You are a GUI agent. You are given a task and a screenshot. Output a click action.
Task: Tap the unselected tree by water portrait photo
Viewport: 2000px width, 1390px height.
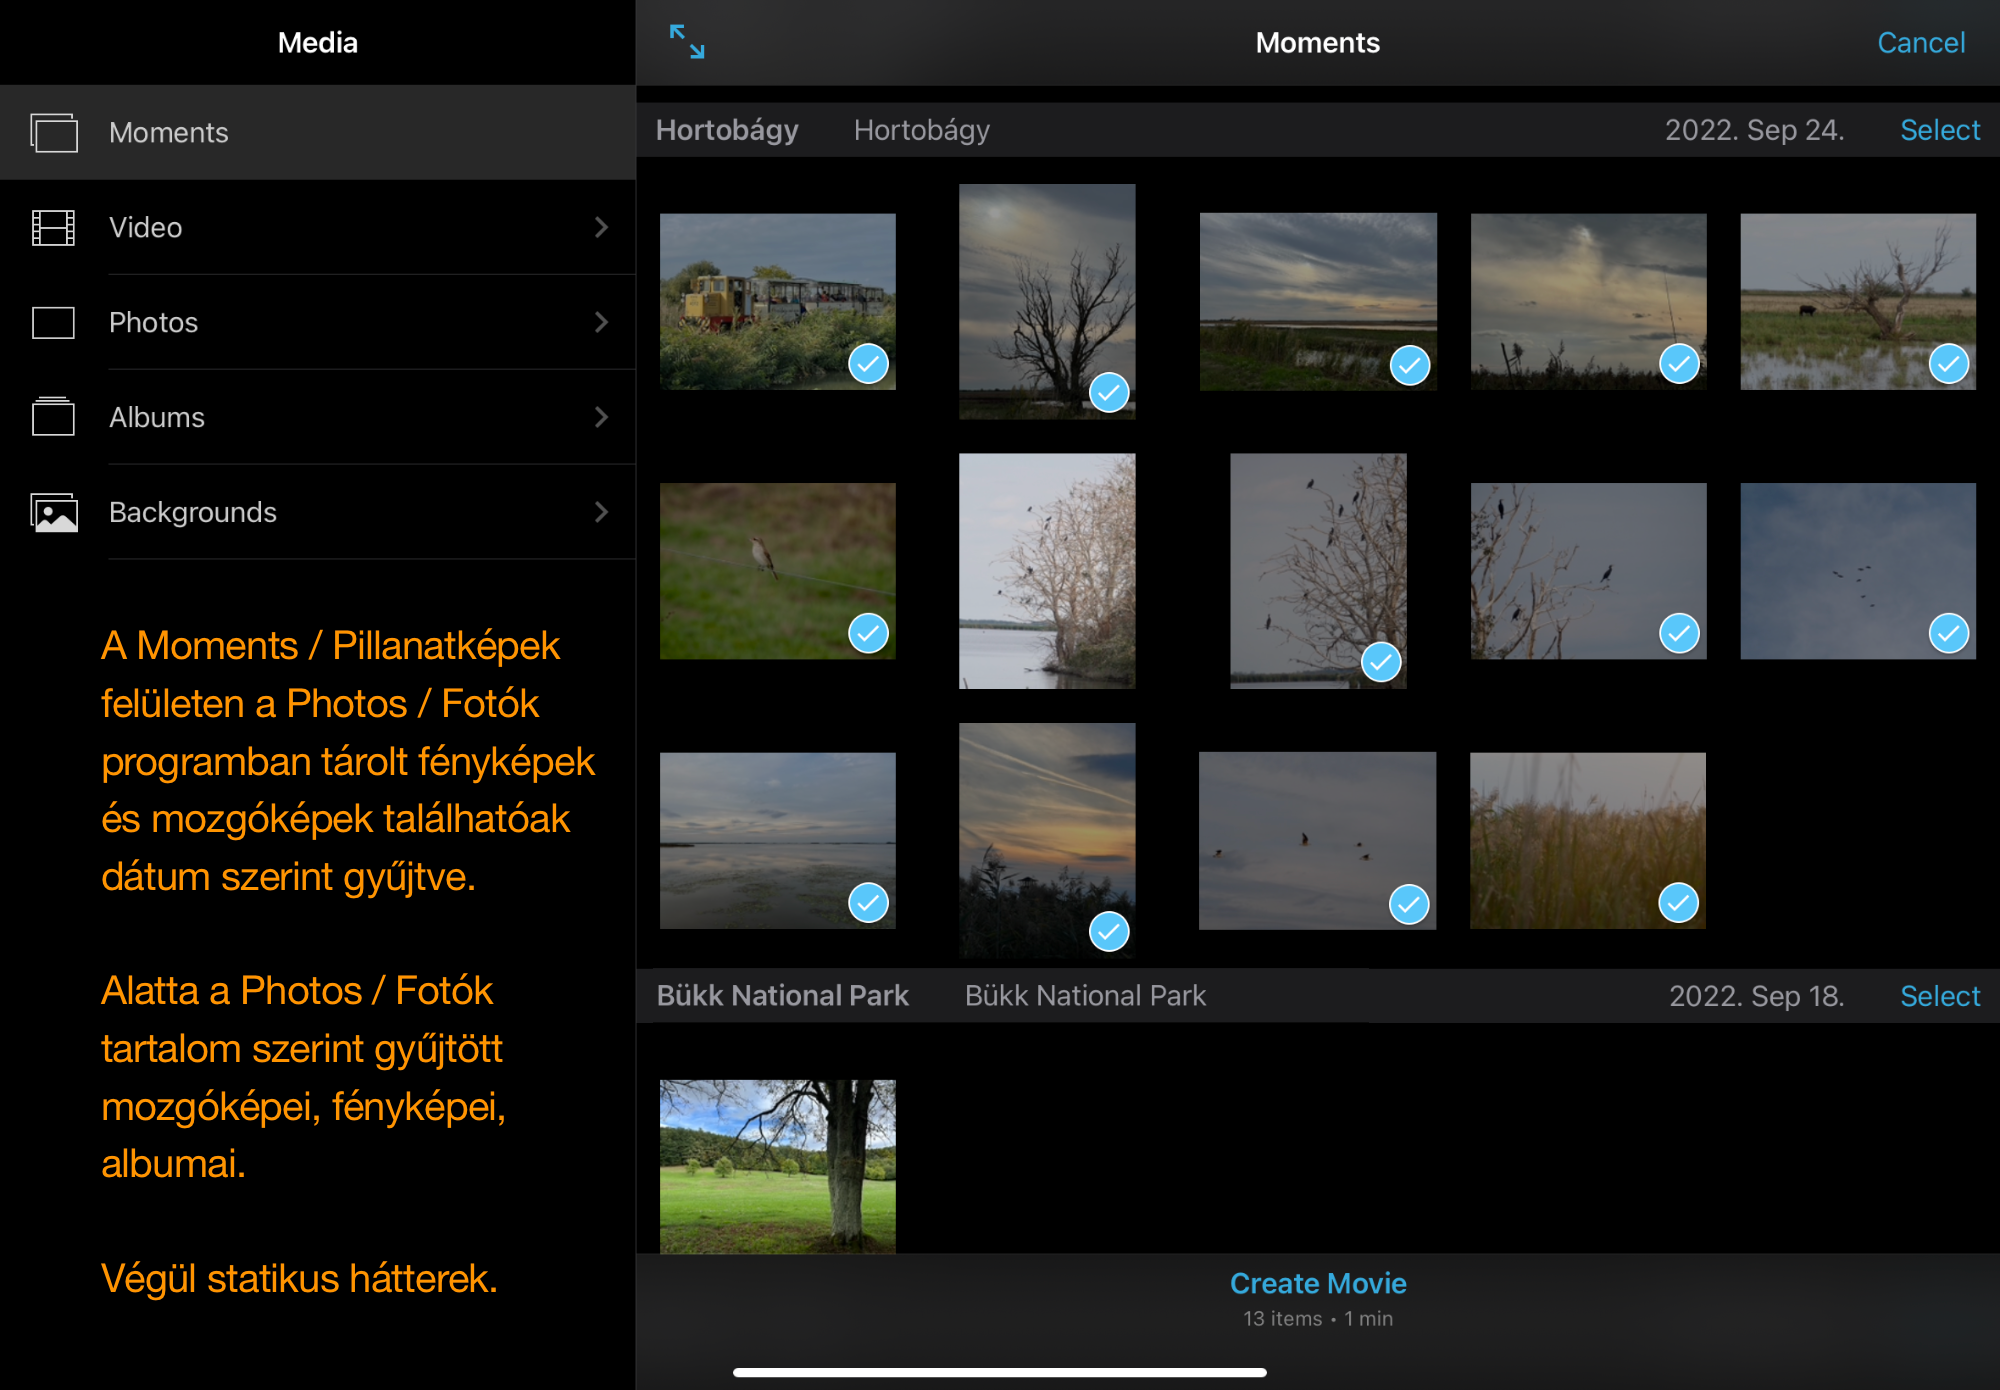pos(1047,571)
